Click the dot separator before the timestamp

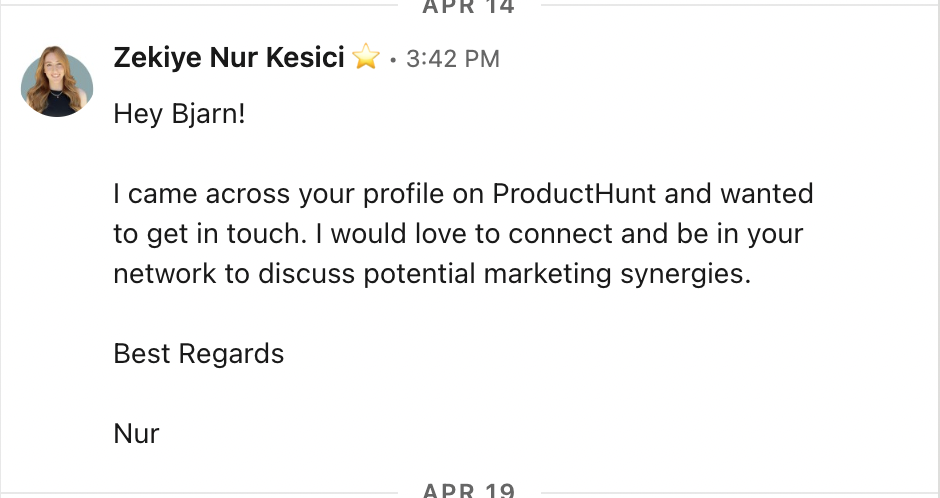[393, 60]
